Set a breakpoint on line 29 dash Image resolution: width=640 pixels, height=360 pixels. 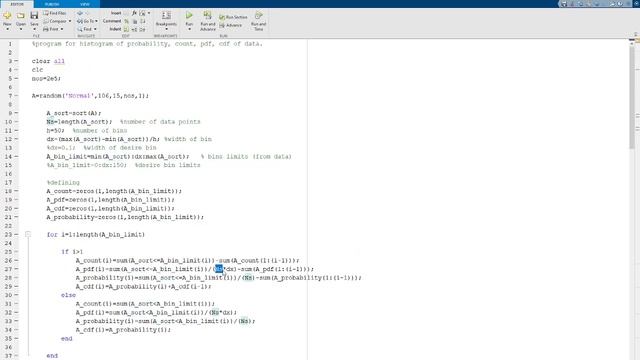pos(16,287)
